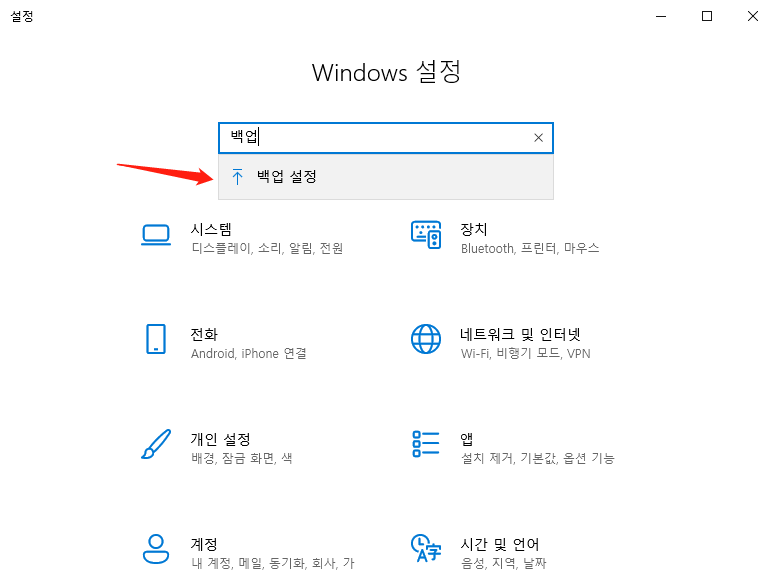
Task: Open the 개인 설정 title
Action: 221,439
